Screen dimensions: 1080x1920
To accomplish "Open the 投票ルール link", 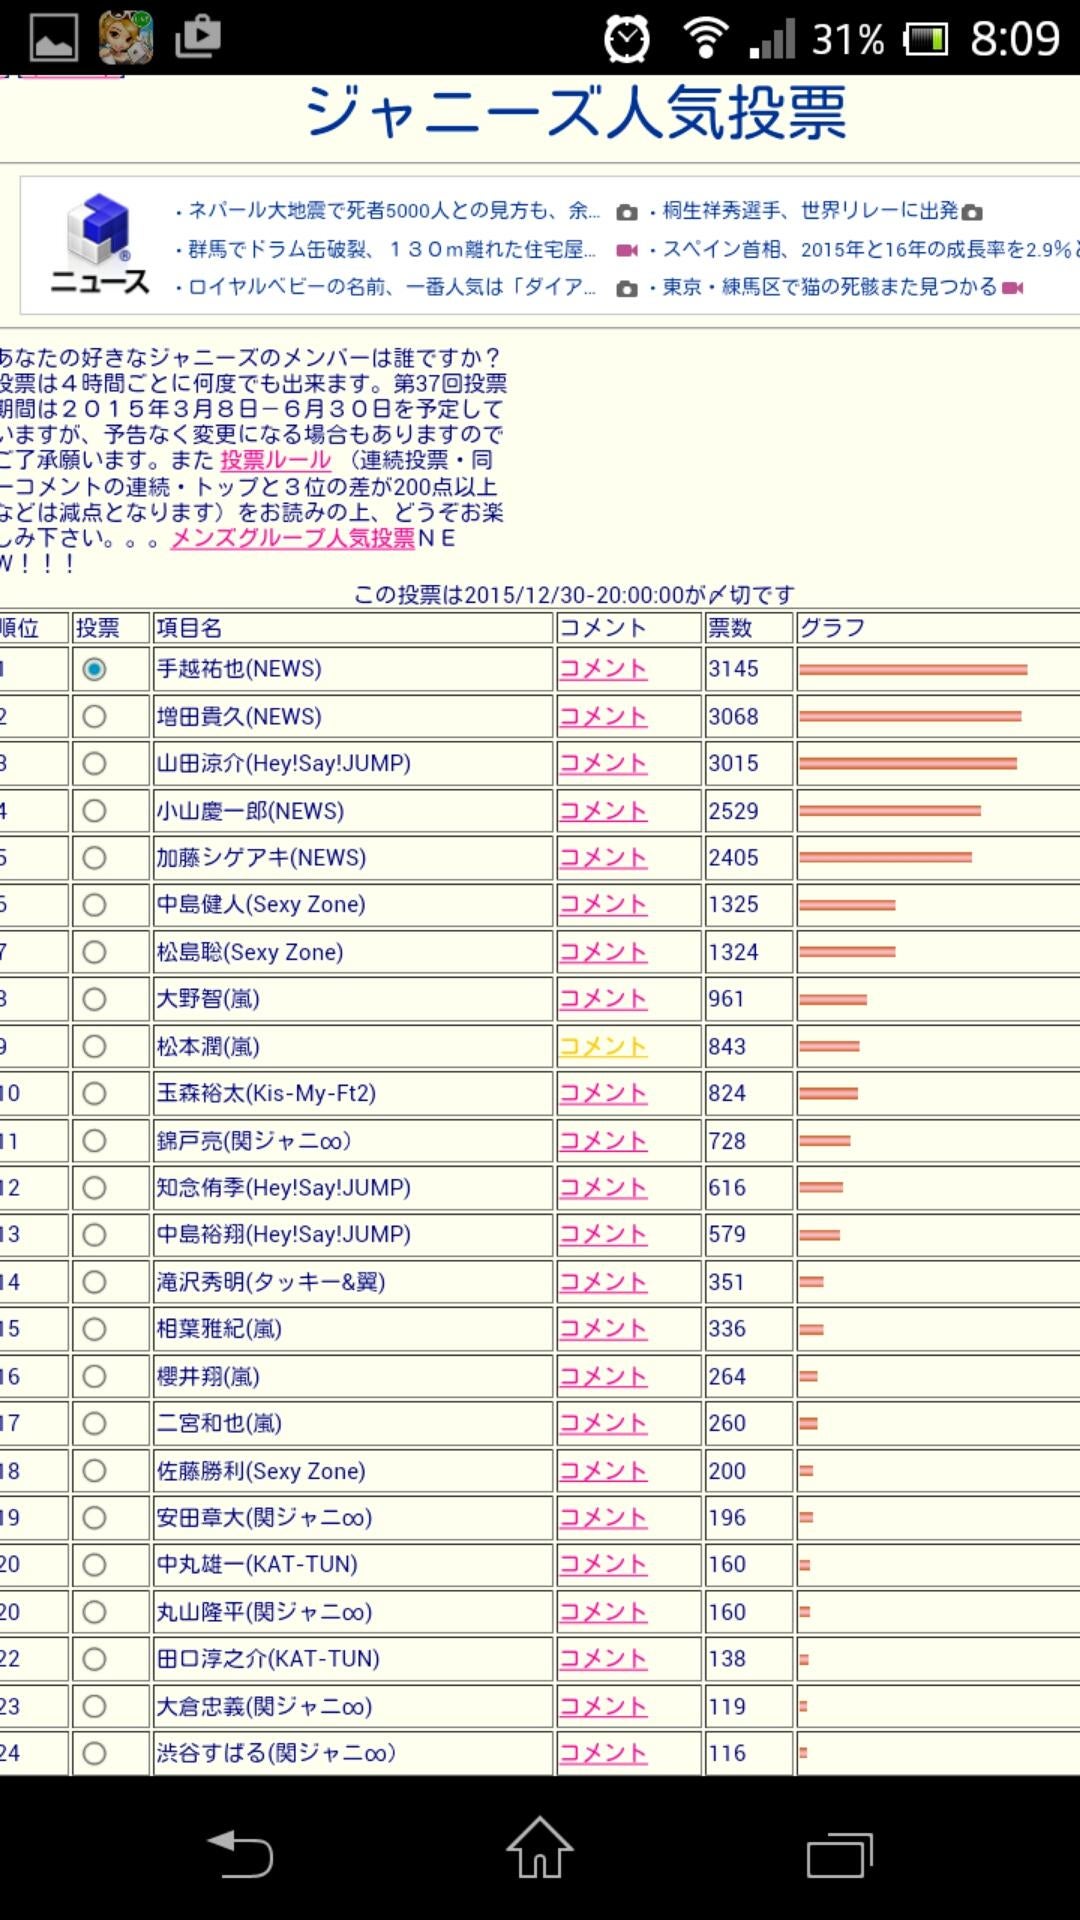I will click(x=275, y=460).
